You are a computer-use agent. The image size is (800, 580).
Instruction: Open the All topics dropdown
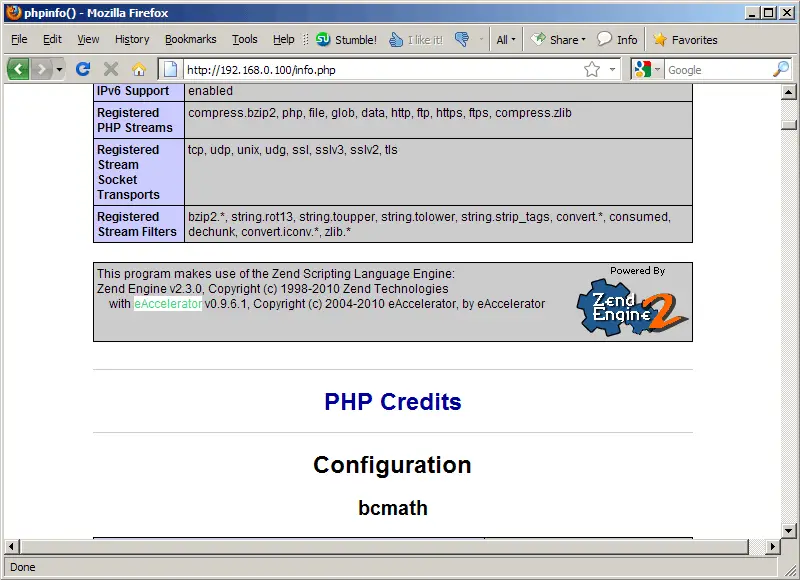506,39
